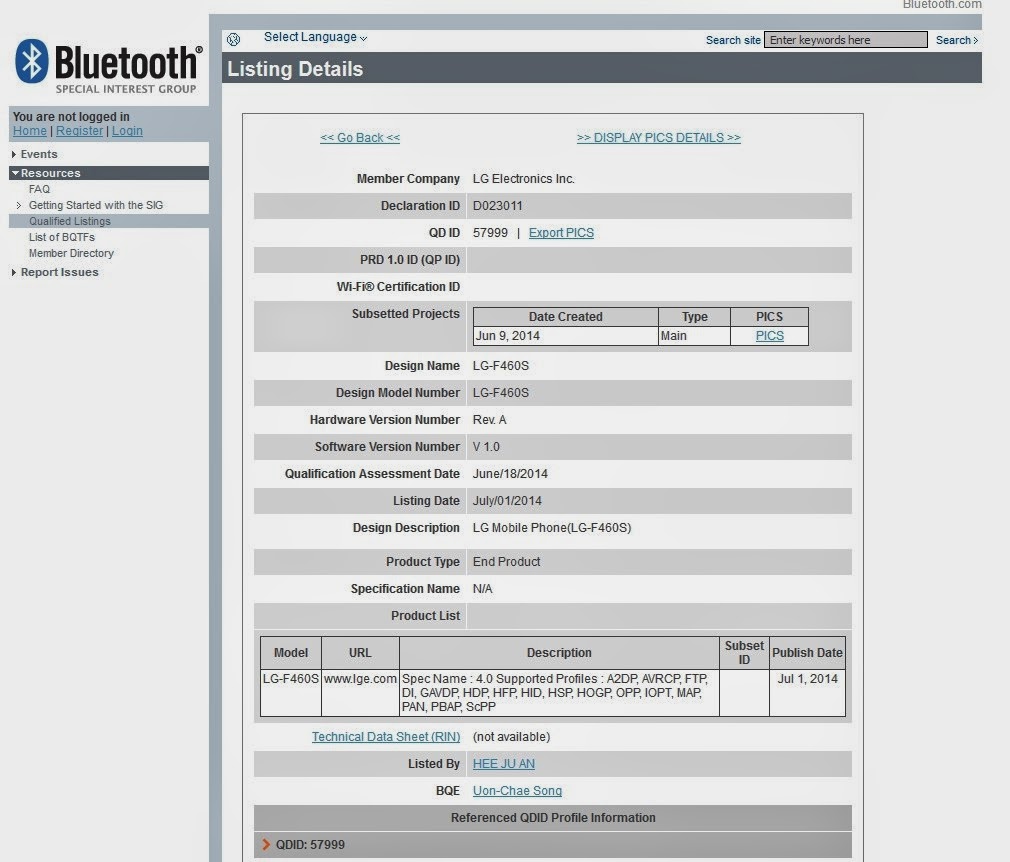Expand the Events menu section
Viewport: 1010px width, 862px height.
(35, 154)
